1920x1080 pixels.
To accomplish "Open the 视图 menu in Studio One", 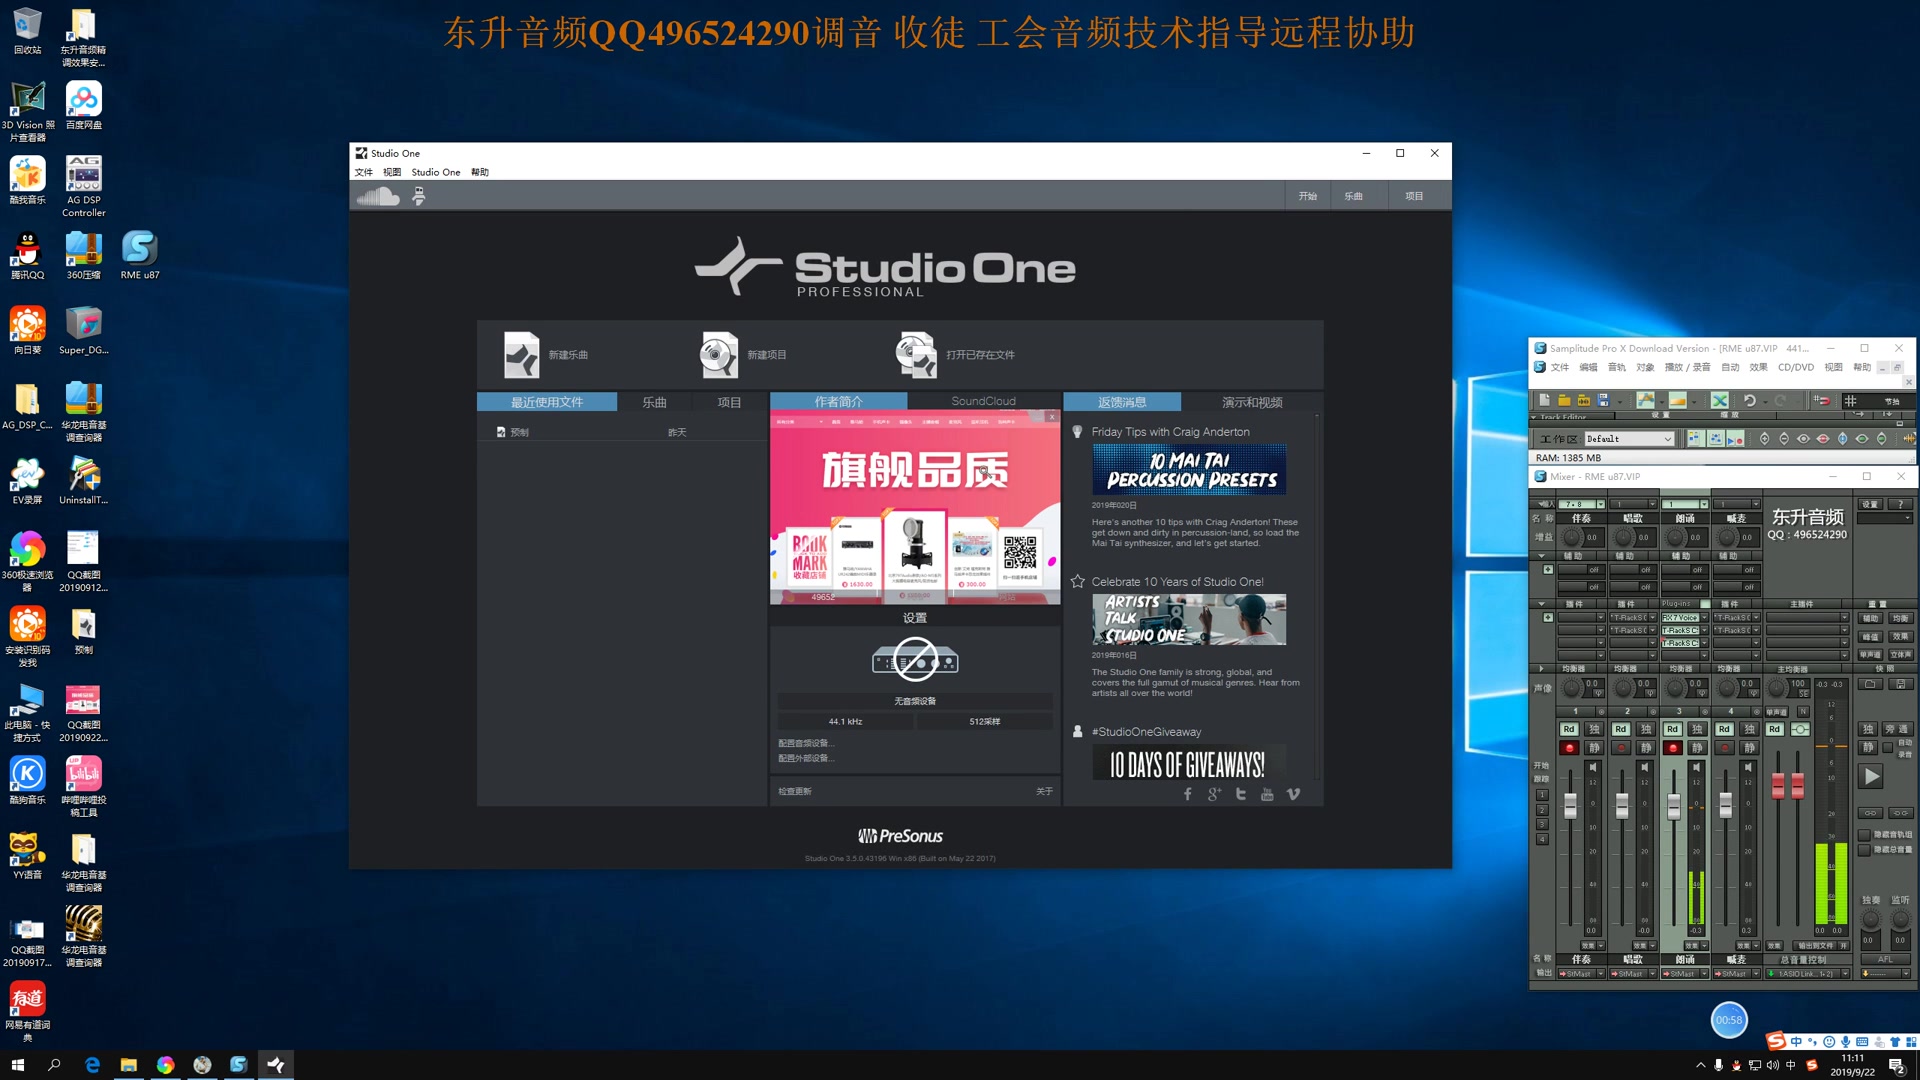I will tap(392, 172).
